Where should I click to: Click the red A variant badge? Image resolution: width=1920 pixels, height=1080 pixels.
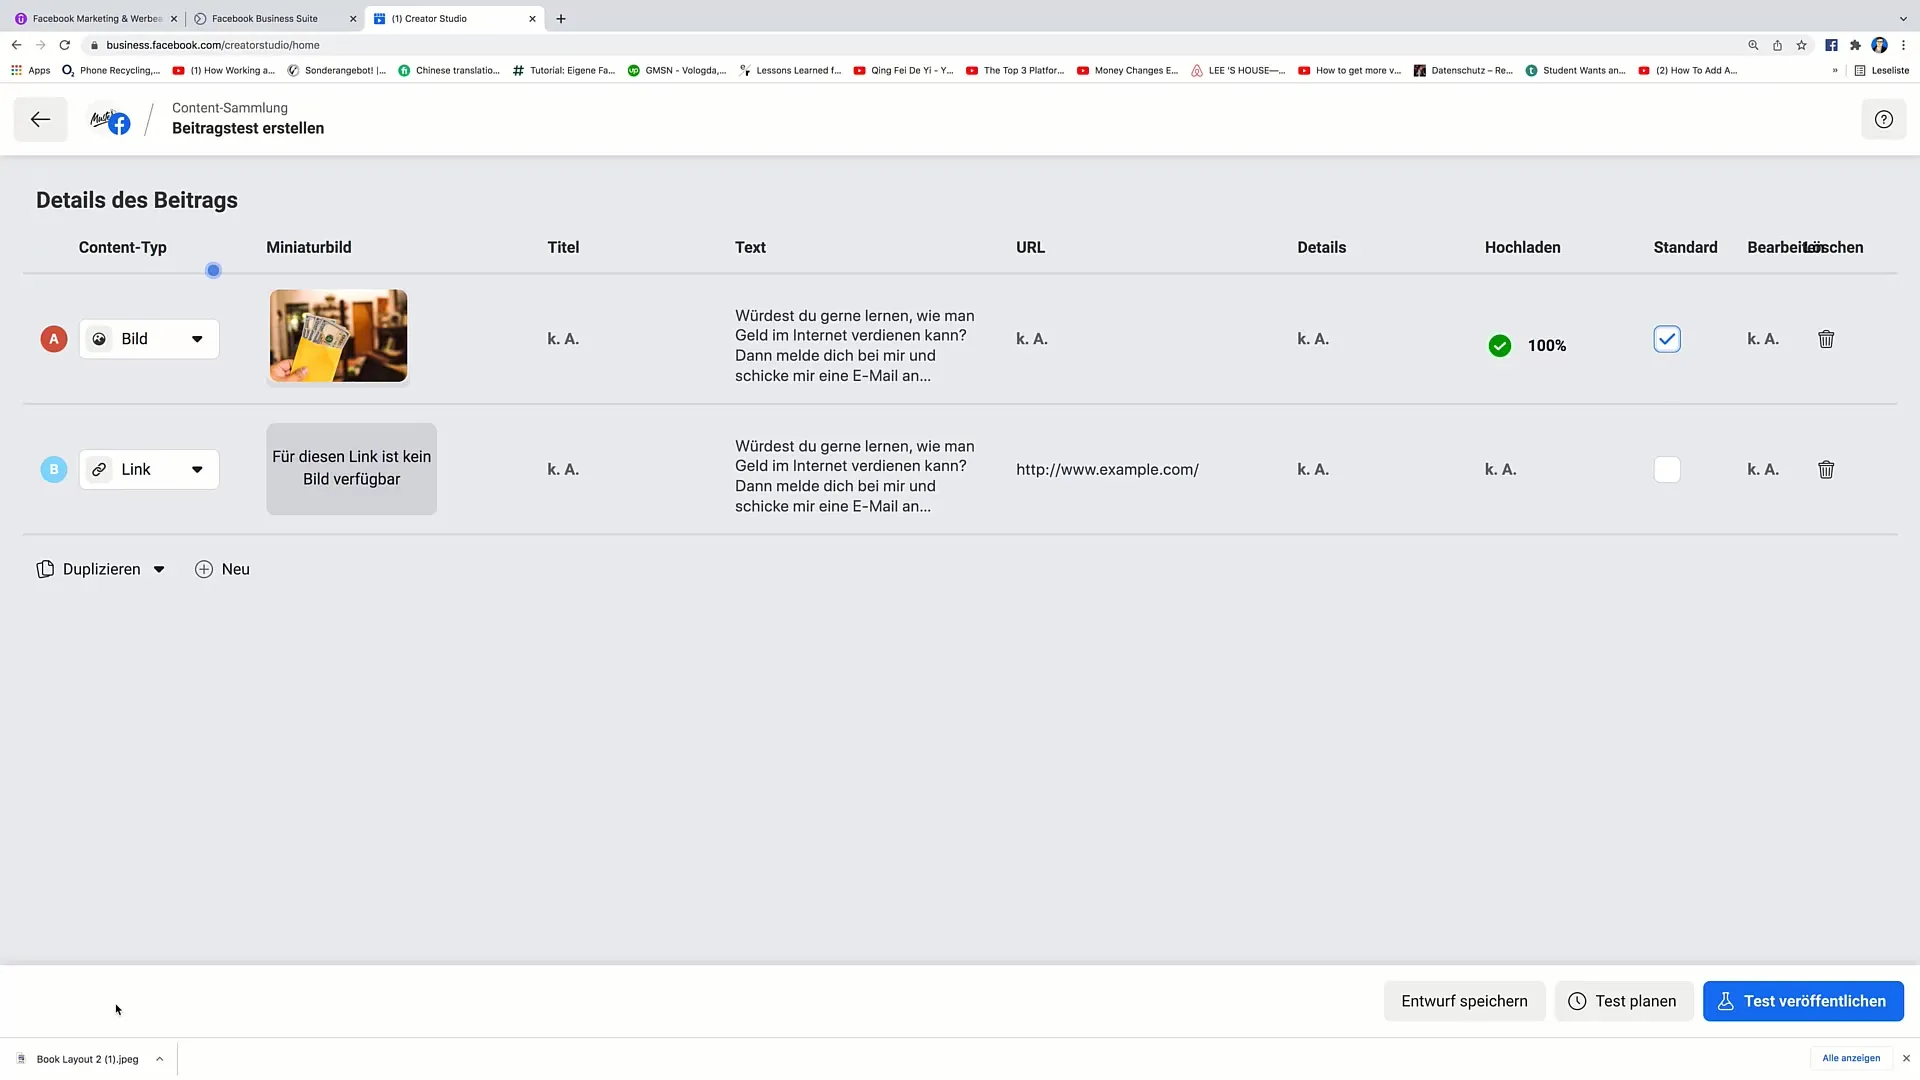tap(54, 339)
